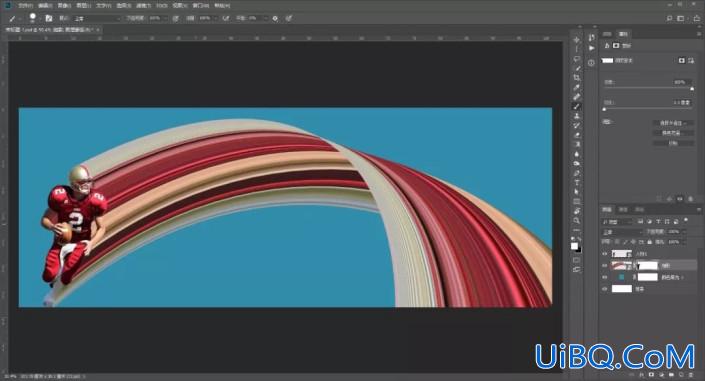Open layer filter kind dropdown
Viewport: 705px width, 381px height.
click(x=617, y=221)
